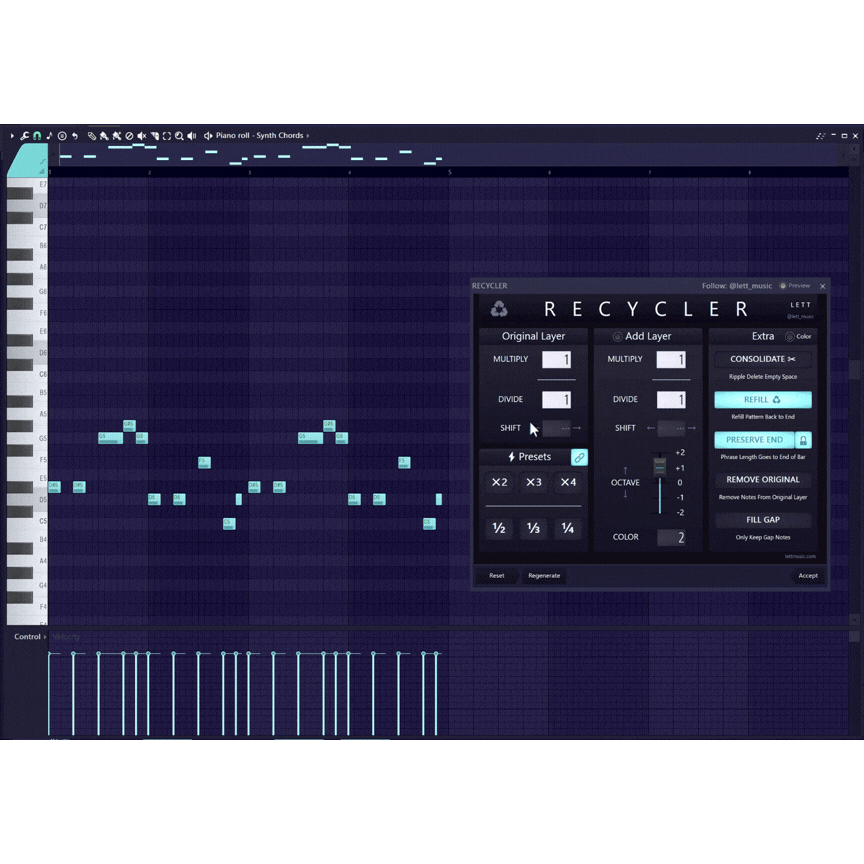Apply the ⅓ preset
The image size is (864, 864).
[x=533, y=529]
